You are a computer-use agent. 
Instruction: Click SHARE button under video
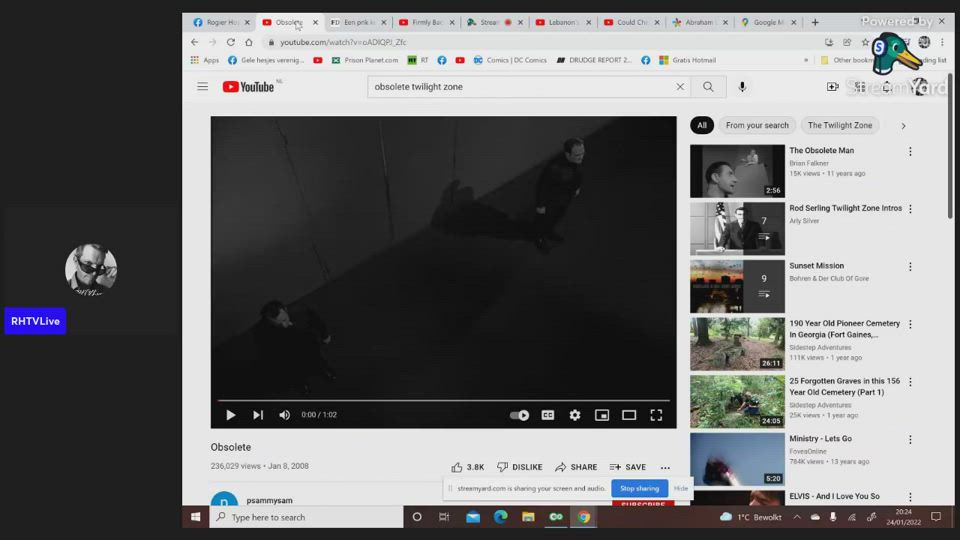tap(576, 467)
